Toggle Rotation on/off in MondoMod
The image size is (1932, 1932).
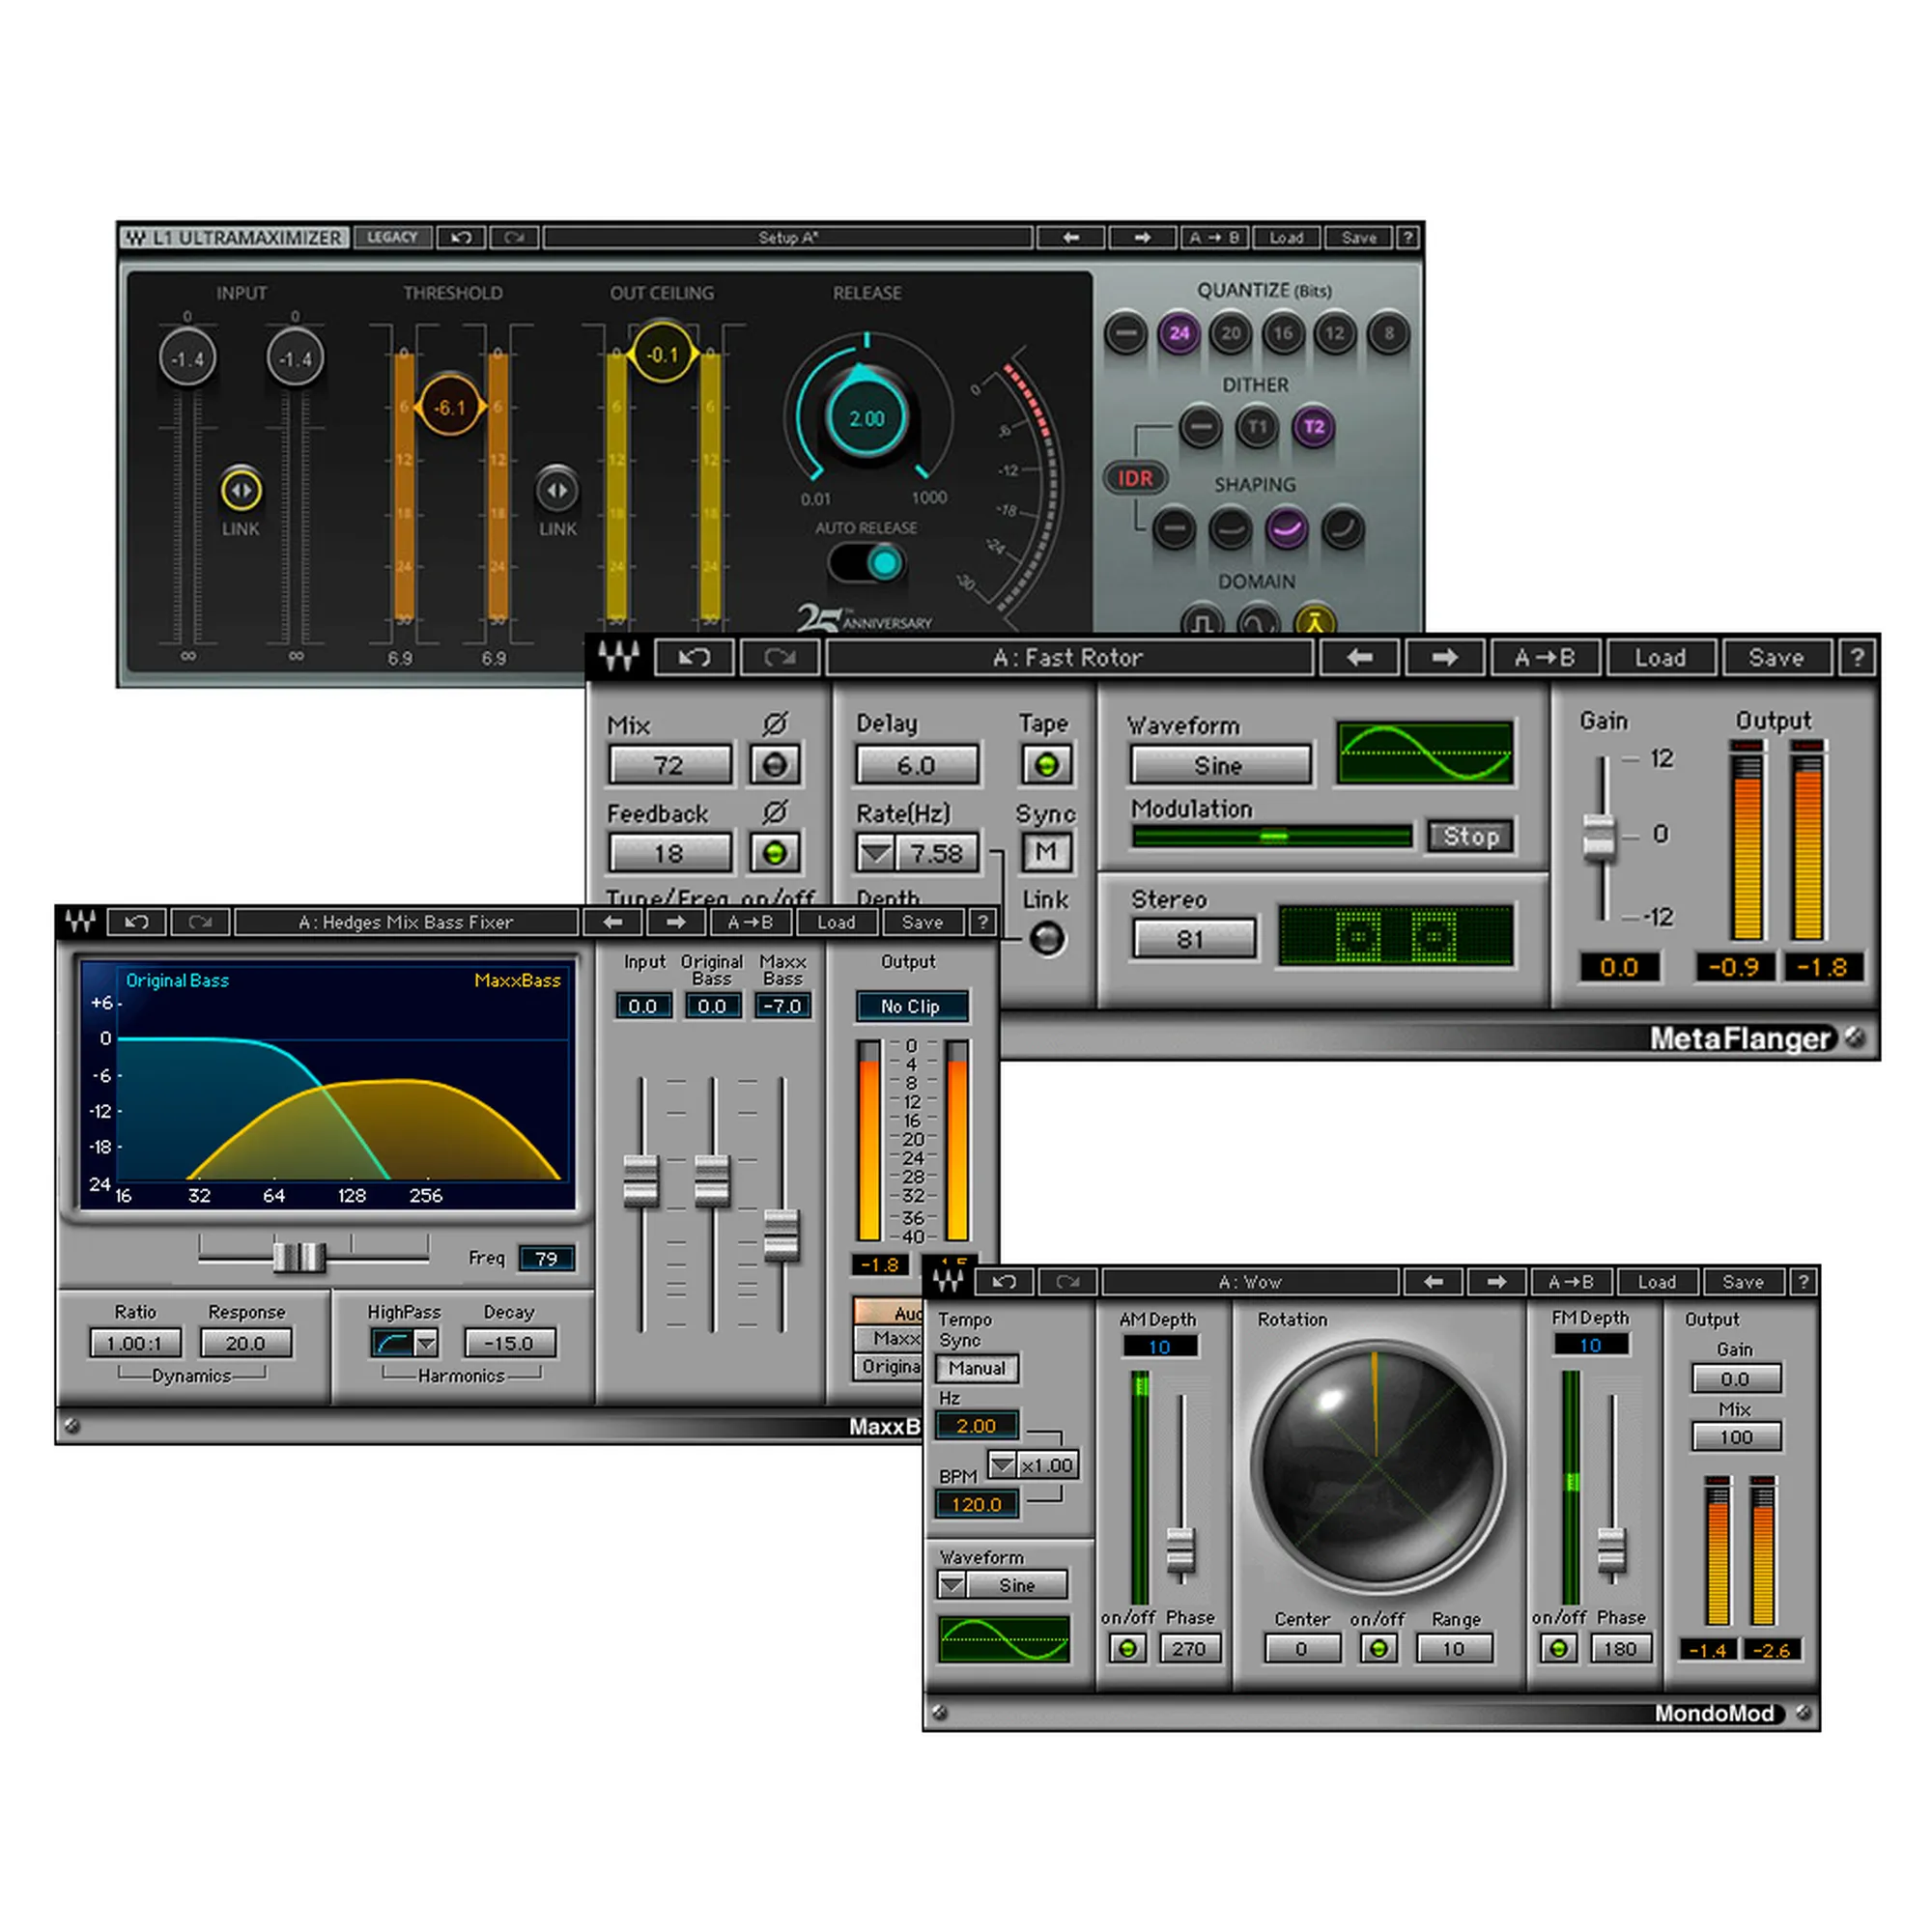(1378, 1649)
